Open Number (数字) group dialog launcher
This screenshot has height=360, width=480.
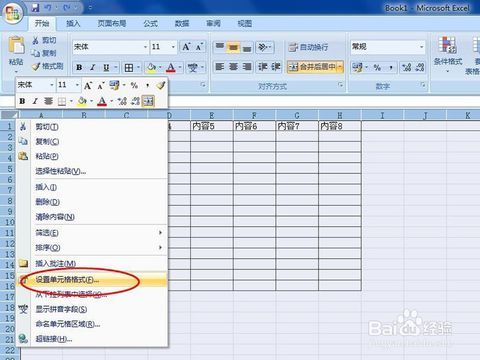(423, 85)
